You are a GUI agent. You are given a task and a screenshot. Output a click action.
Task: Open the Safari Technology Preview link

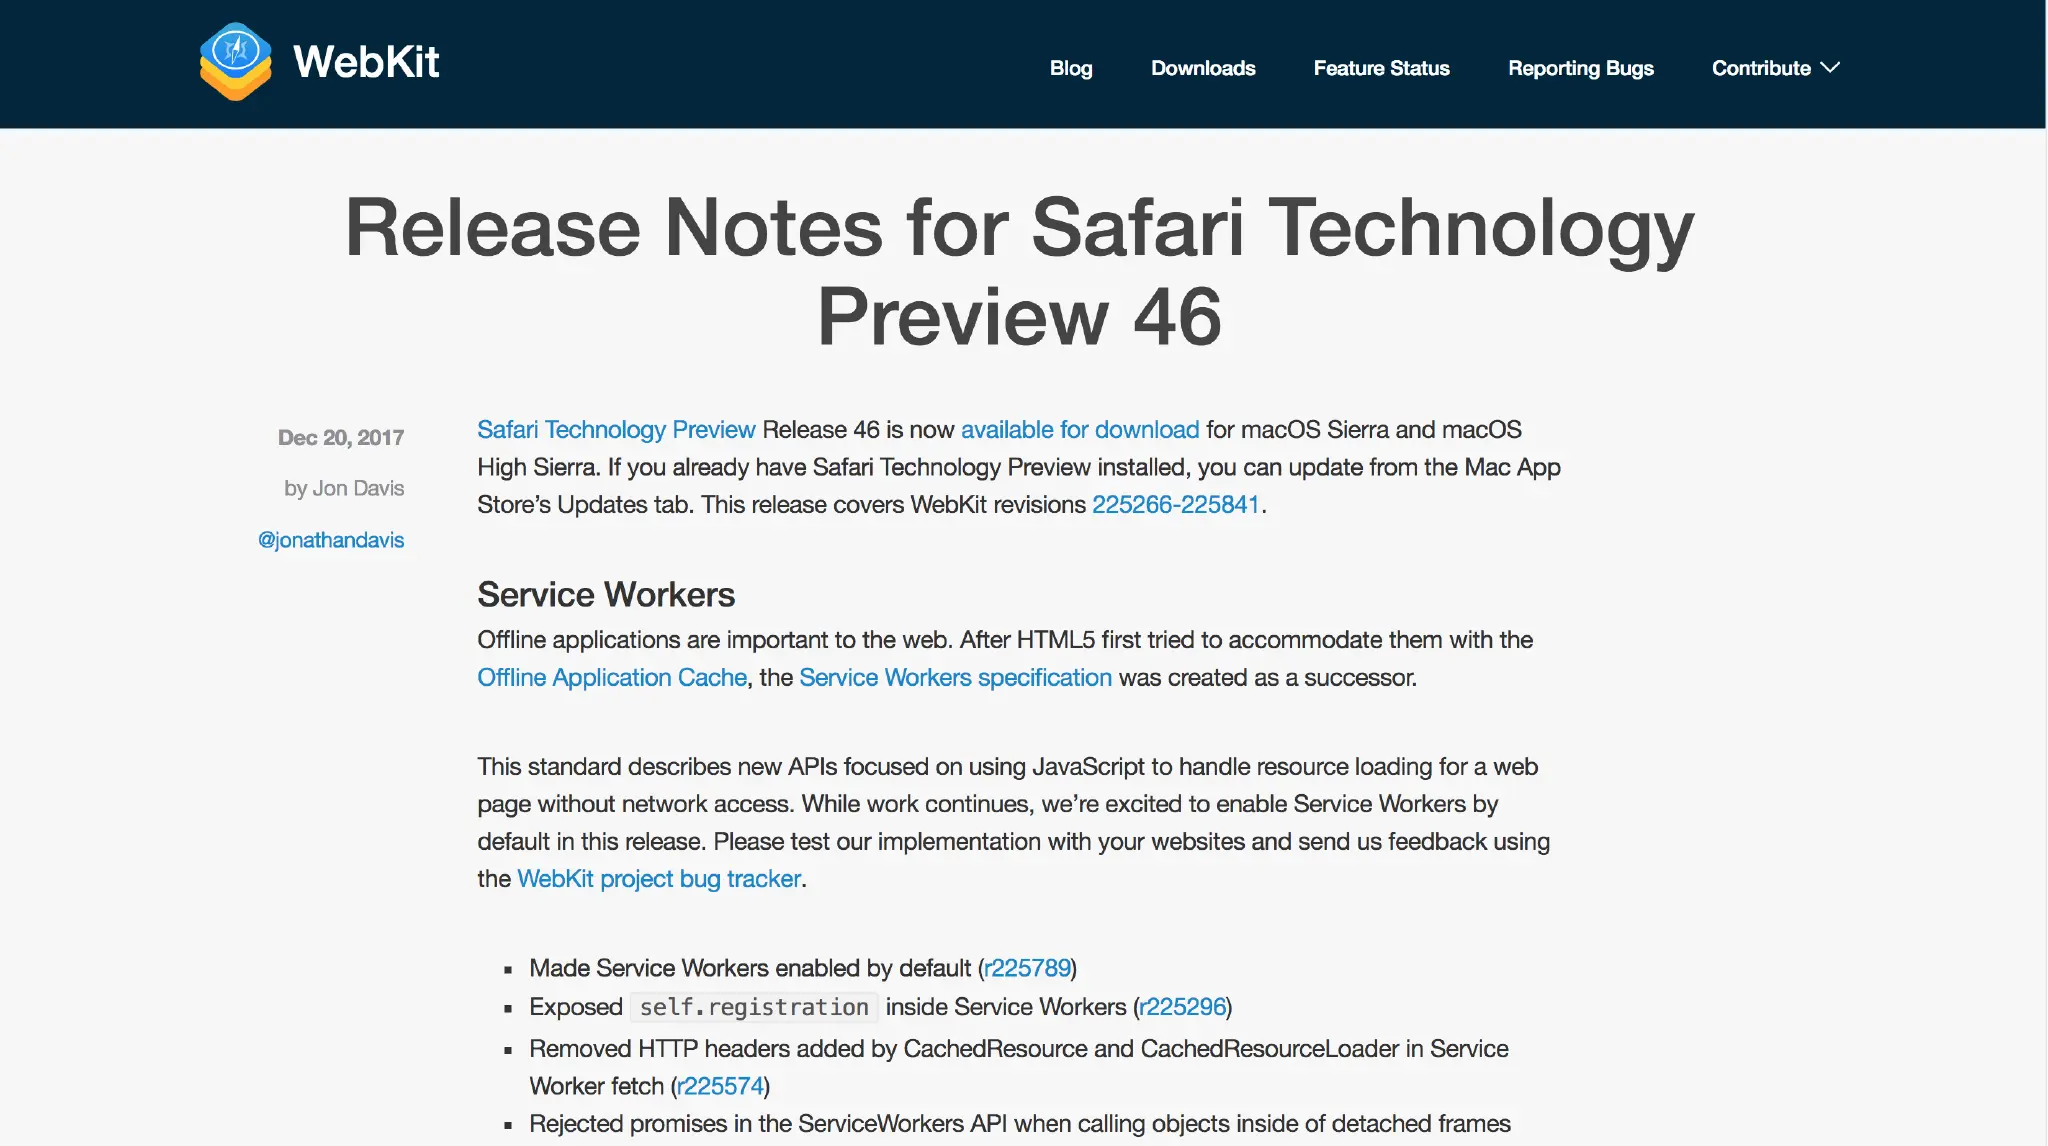coord(616,430)
